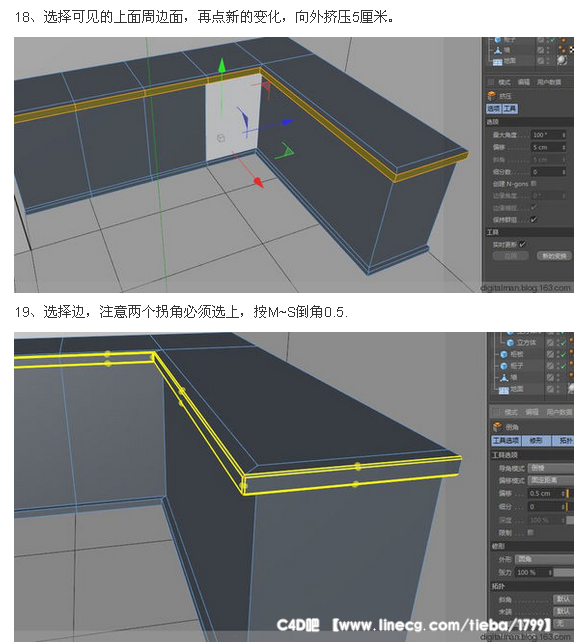Select the floor object icon in the upper object list
Viewport: 577px width, 642px height.
point(498,62)
